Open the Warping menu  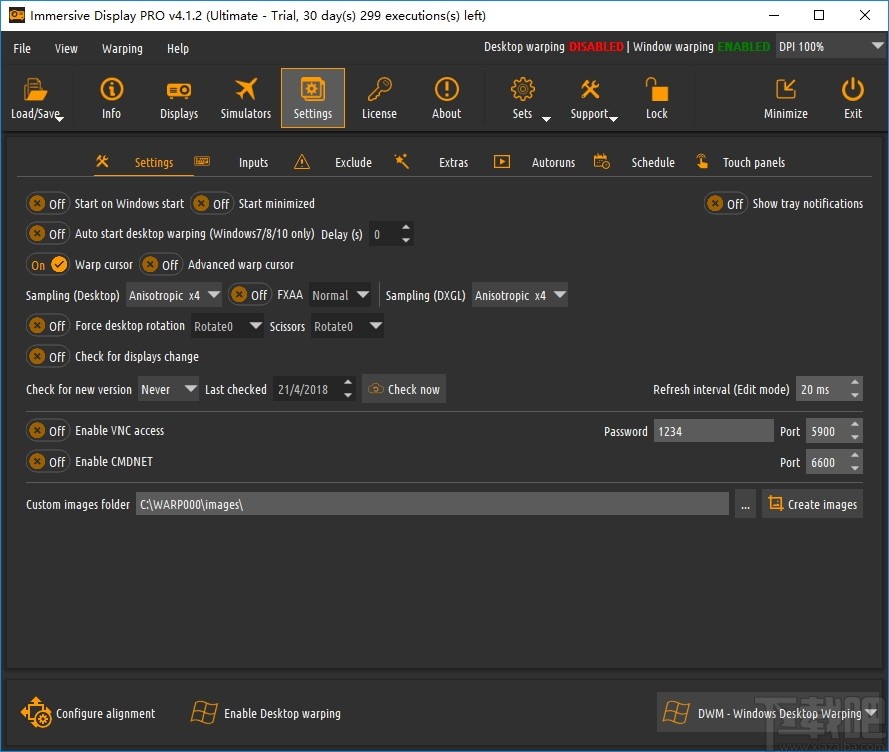(x=122, y=48)
